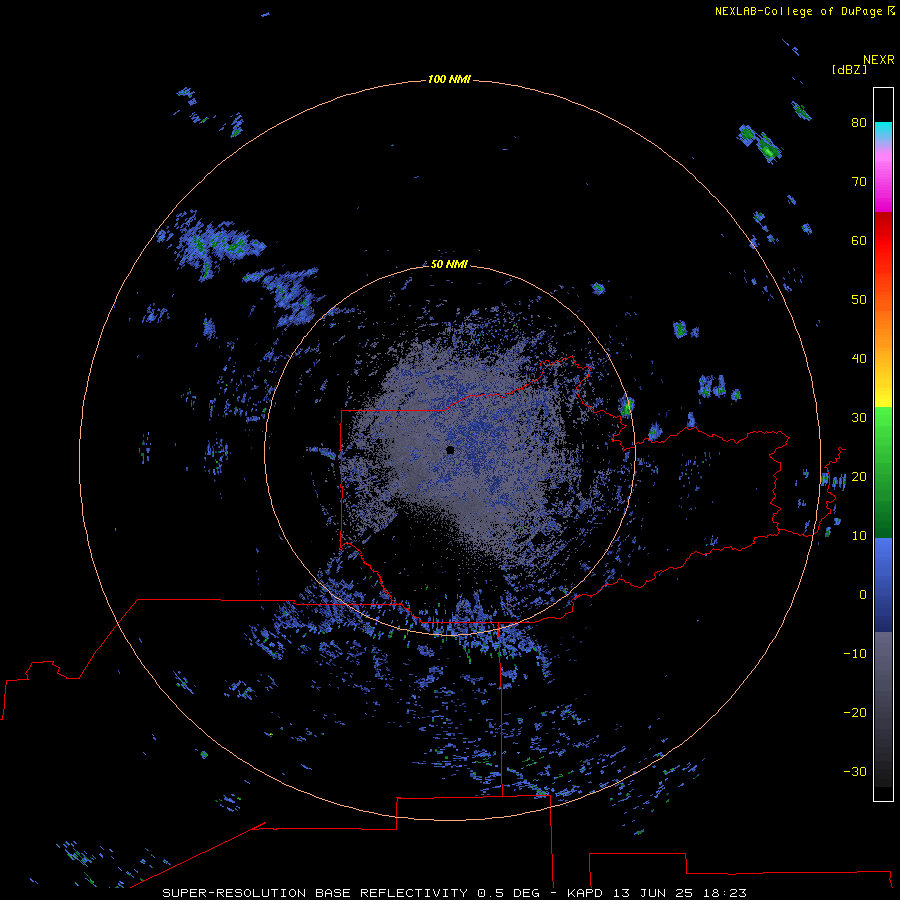Pick the green segment of the color bar

883,472
